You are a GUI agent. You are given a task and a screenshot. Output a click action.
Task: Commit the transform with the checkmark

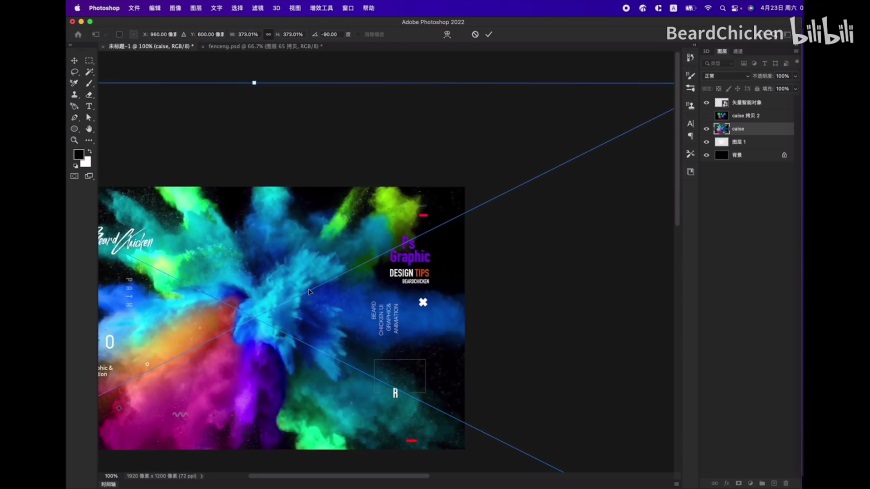[x=489, y=34]
